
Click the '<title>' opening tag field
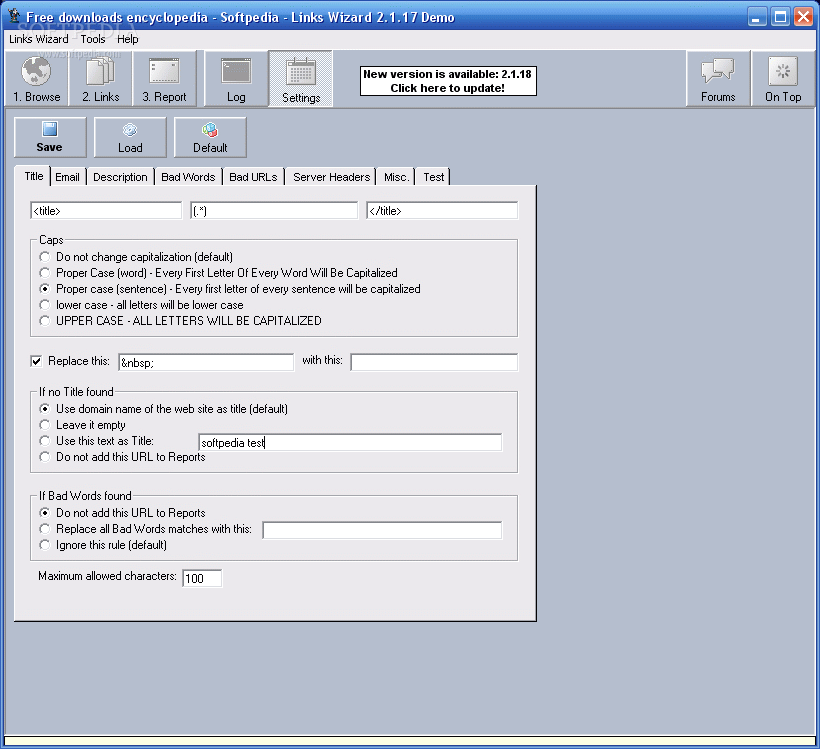[106, 211]
